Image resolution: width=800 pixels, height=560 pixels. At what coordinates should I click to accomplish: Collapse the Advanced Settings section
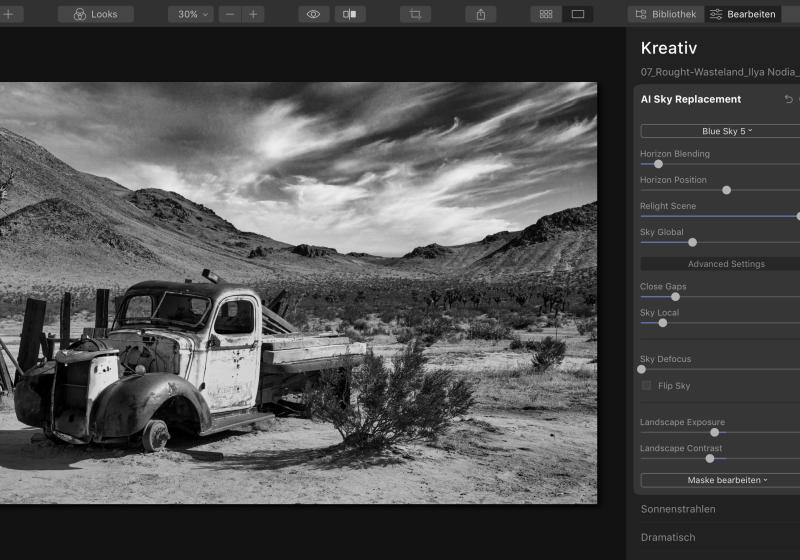click(x=726, y=264)
